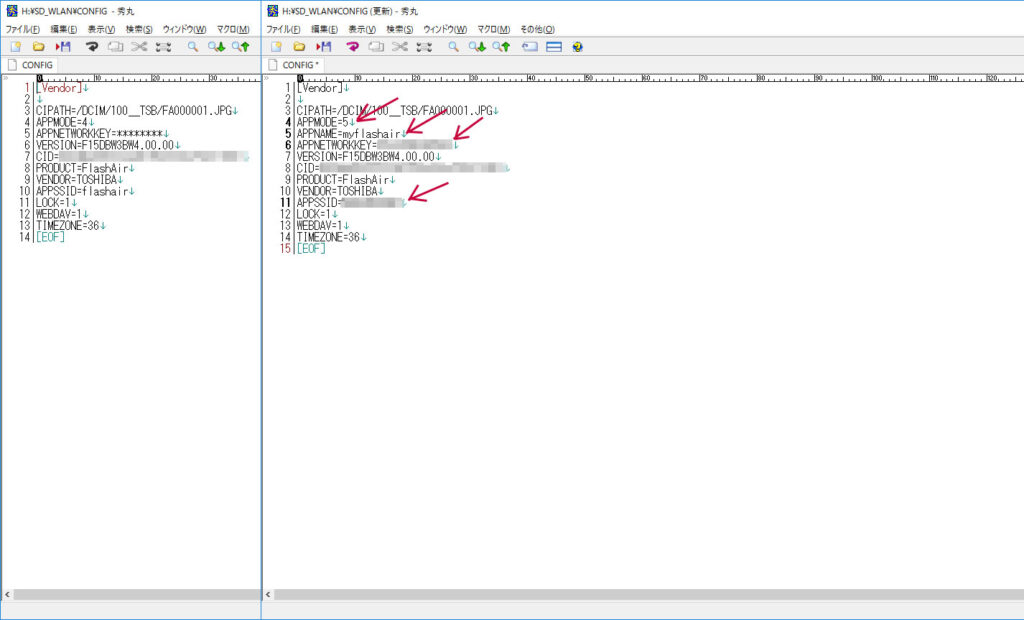Screen dimensions: 1024x620
Task: Open the ファイル(F) menu in the right window
Action: pyautogui.click(x=283, y=29)
